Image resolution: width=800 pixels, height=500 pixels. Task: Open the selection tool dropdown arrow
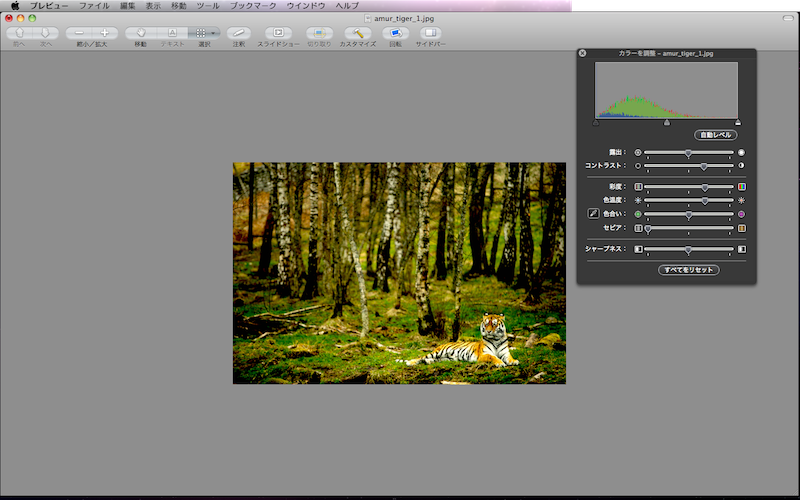tap(213, 33)
